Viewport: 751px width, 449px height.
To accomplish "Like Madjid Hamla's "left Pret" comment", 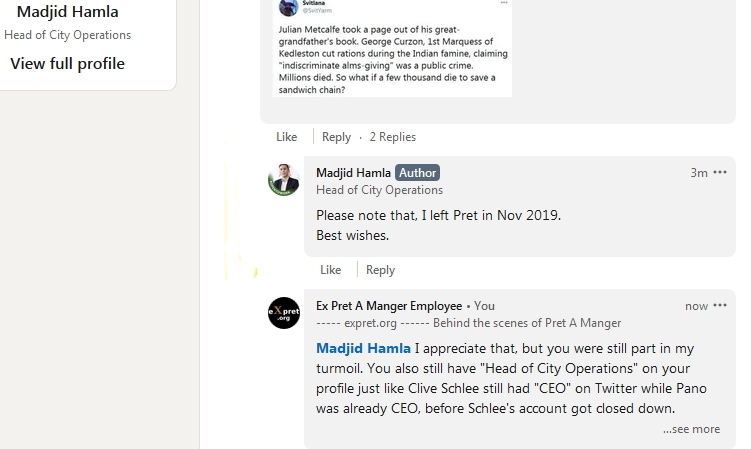I will (331, 270).
